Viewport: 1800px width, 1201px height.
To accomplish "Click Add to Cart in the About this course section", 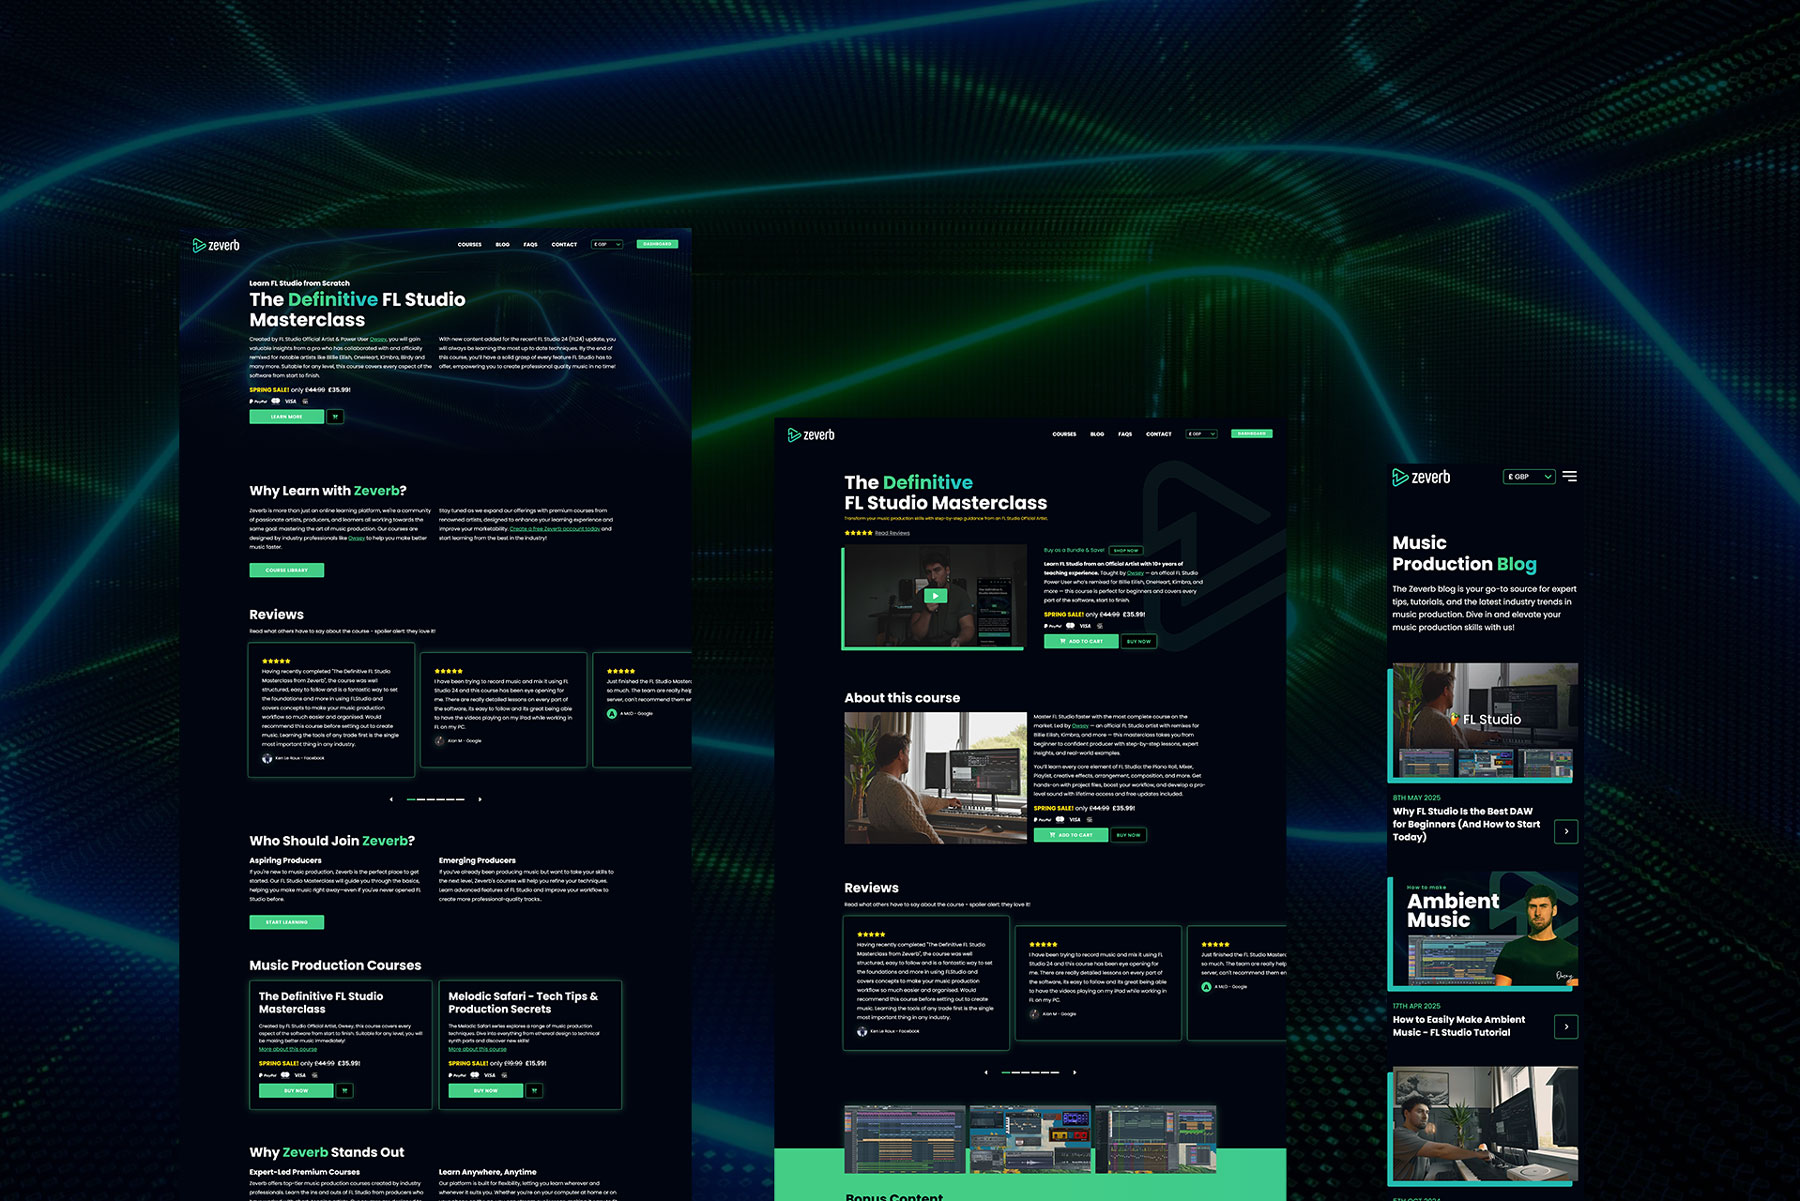I will (x=1071, y=835).
